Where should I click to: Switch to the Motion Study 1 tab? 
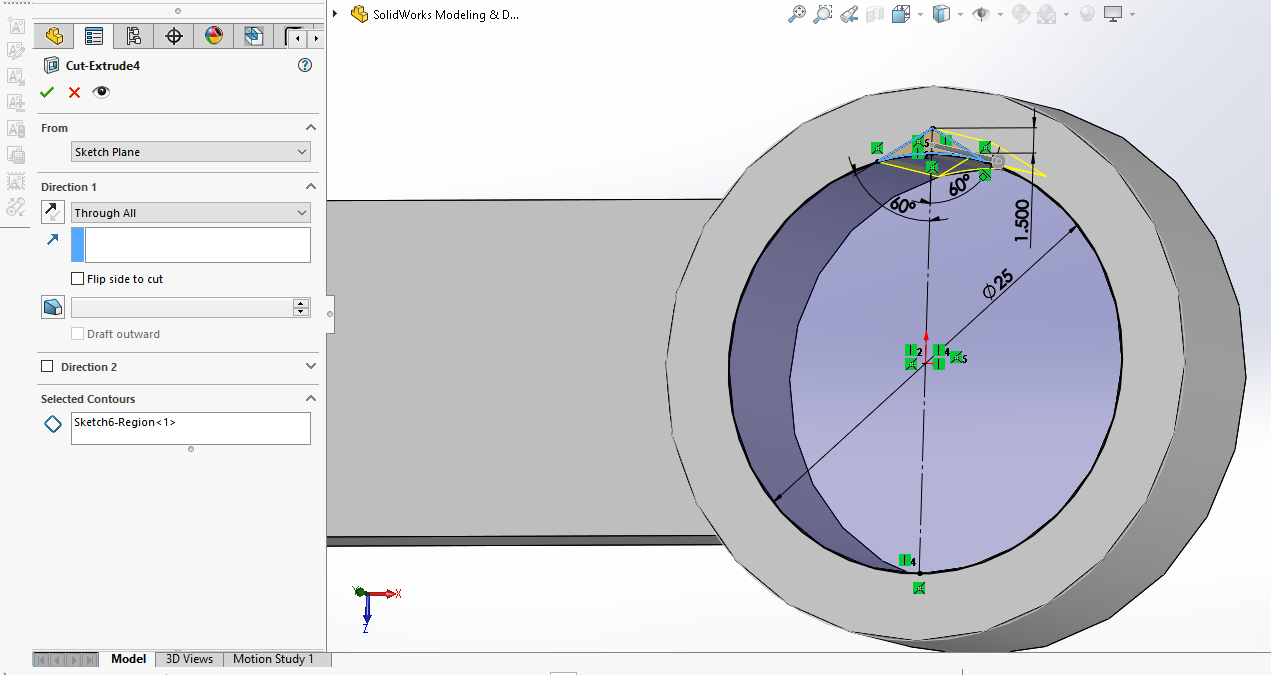pos(273,659)
